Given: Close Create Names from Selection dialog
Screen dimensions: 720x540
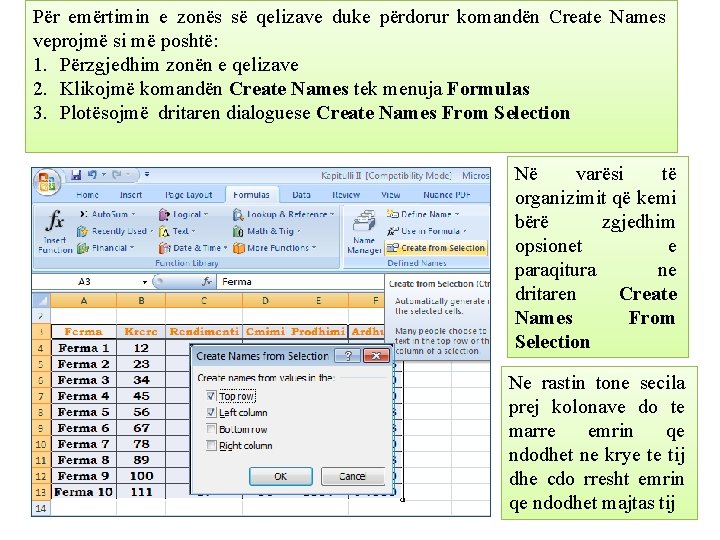Looking at the screenshot, I should coord(376,356).
